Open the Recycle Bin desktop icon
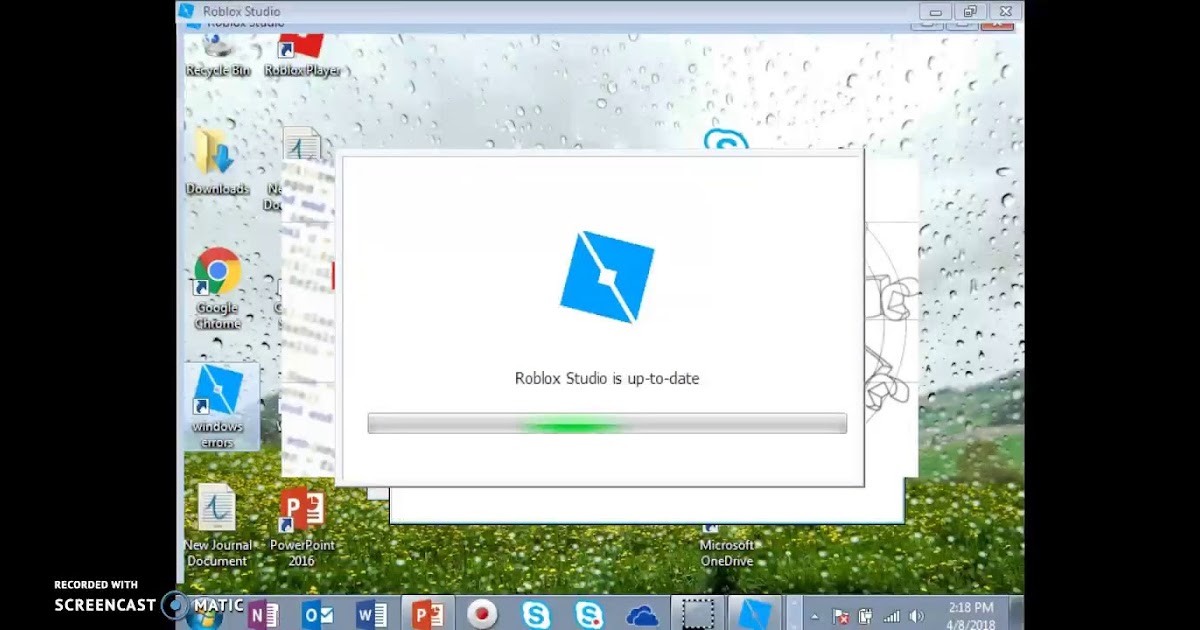 click(x=217, y=55)
